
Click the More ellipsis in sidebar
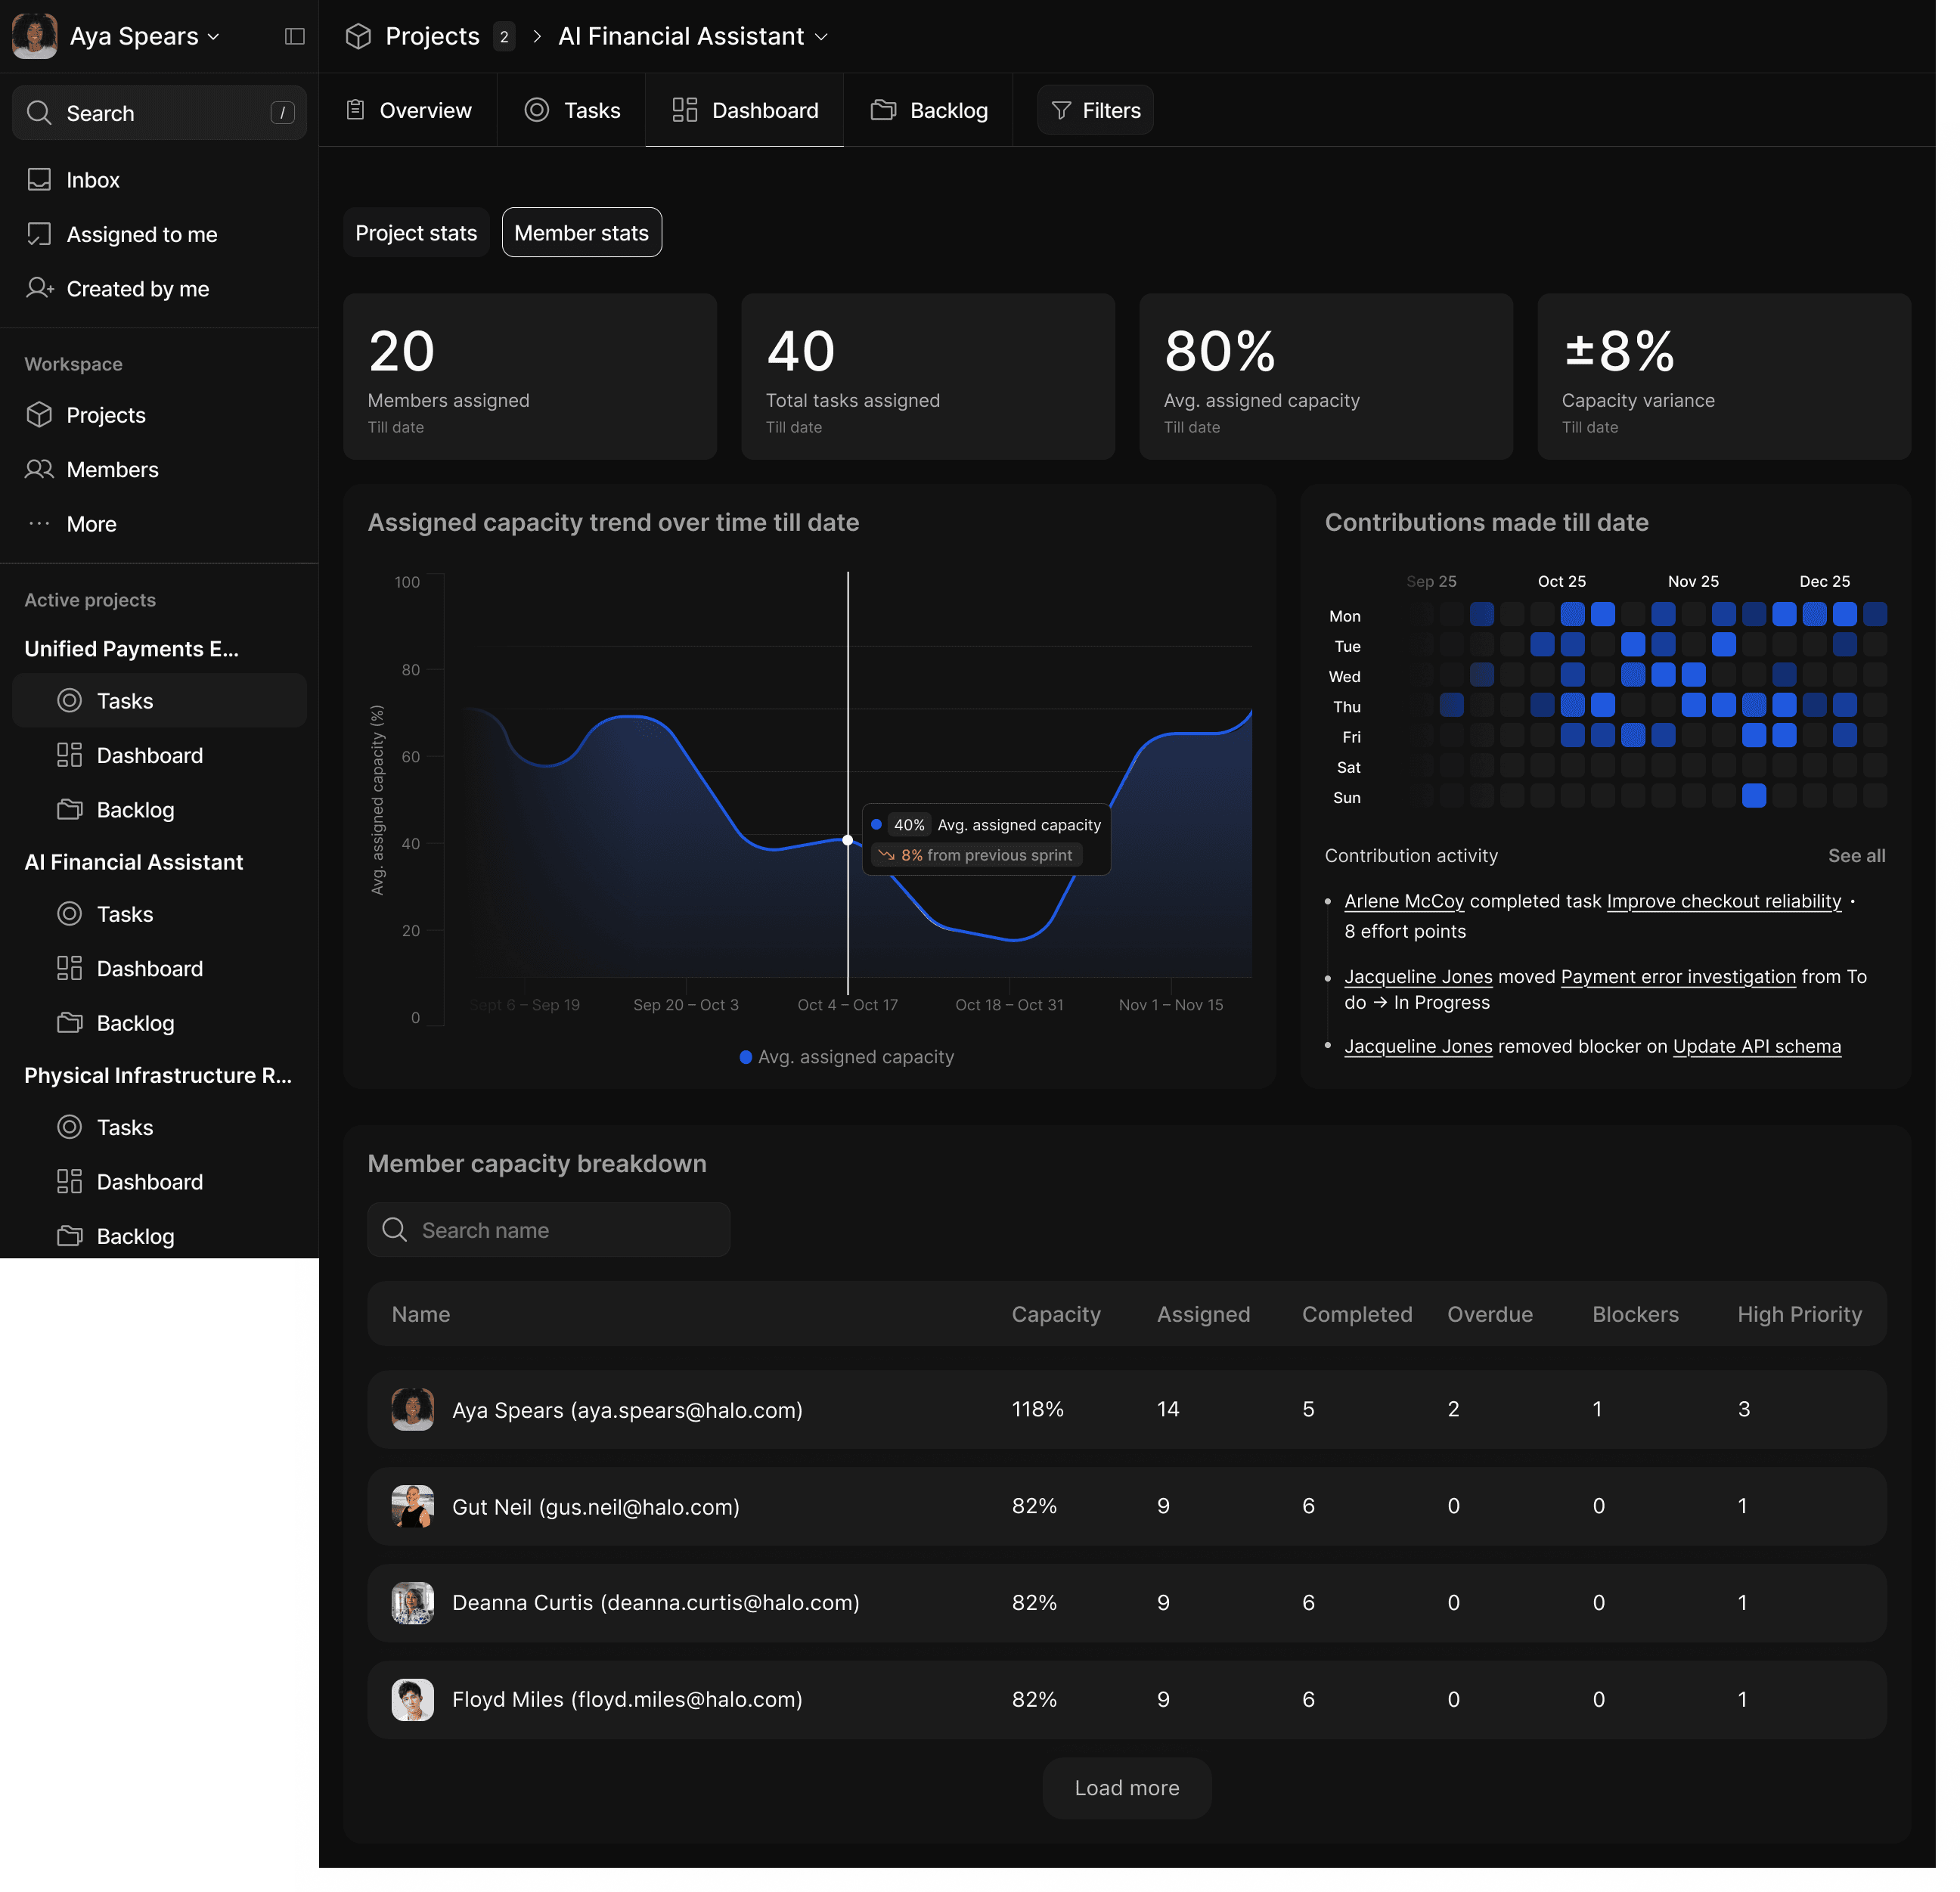[x=39, y=524]
